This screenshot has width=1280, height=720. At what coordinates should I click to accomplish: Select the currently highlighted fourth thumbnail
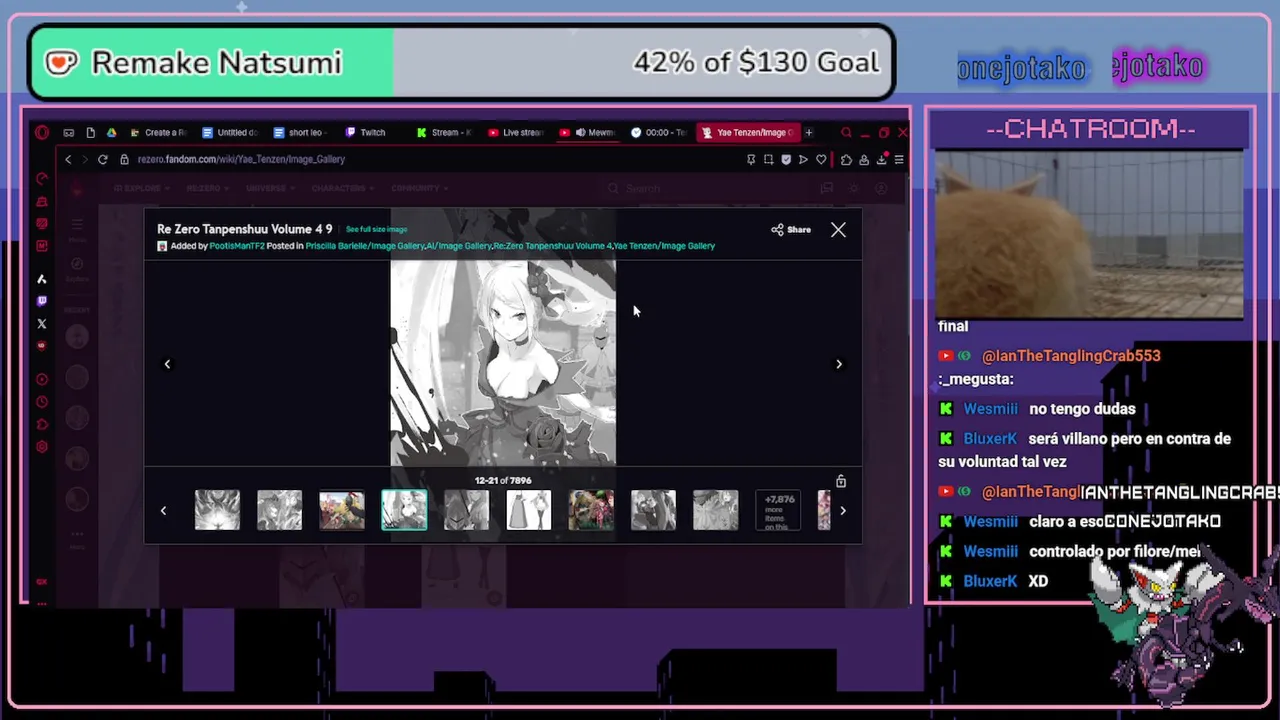click(x=404, y=510)
